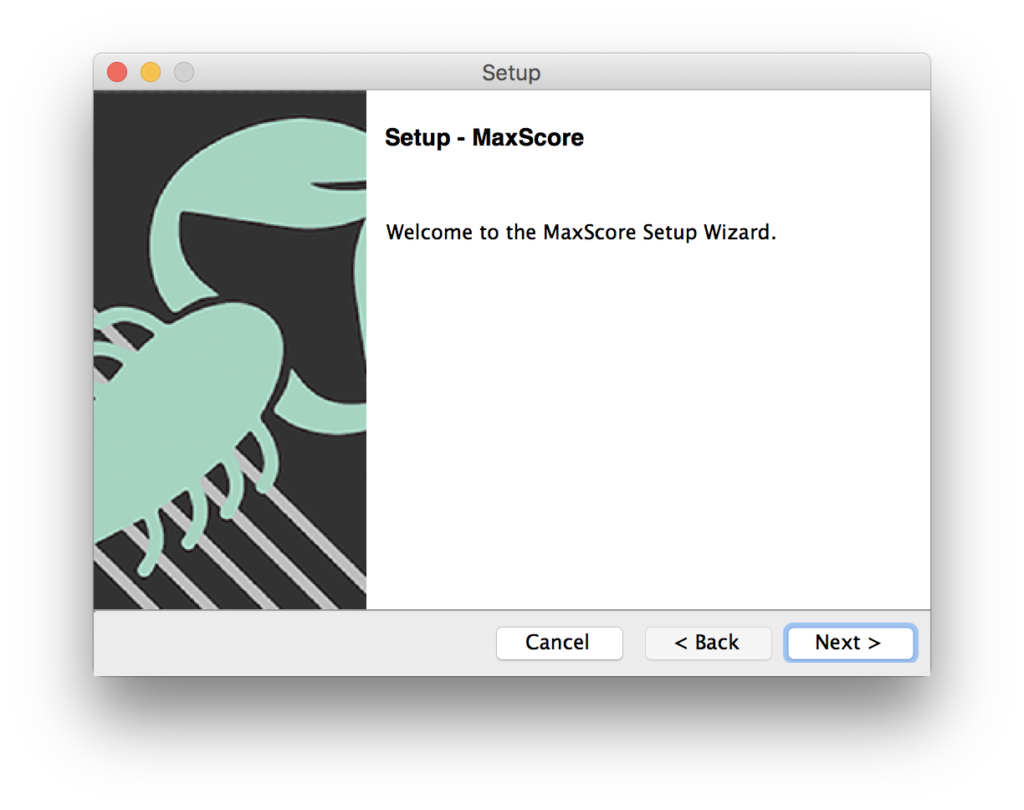Click "Welcome to the MaxScore Setup Wizard." text
Image resolution: width=1024 pixels, height=810 pixels.
point(581,233)
